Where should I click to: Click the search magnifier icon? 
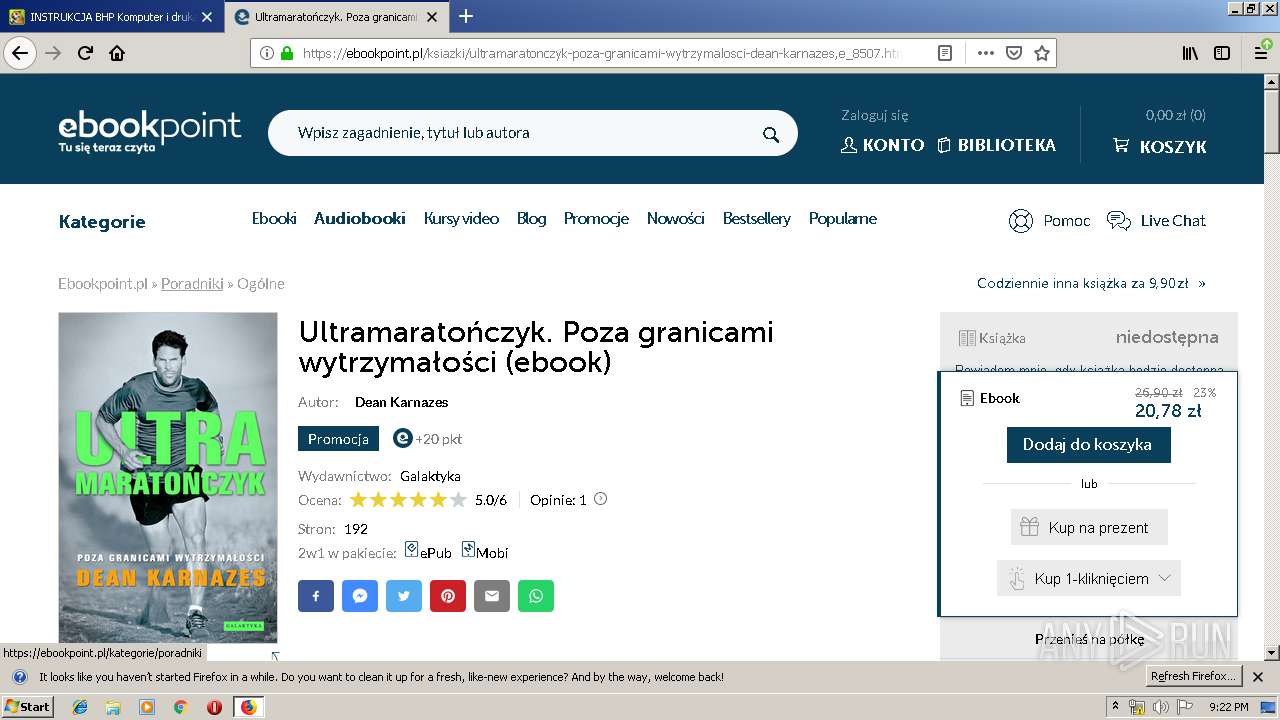point(770,134)
